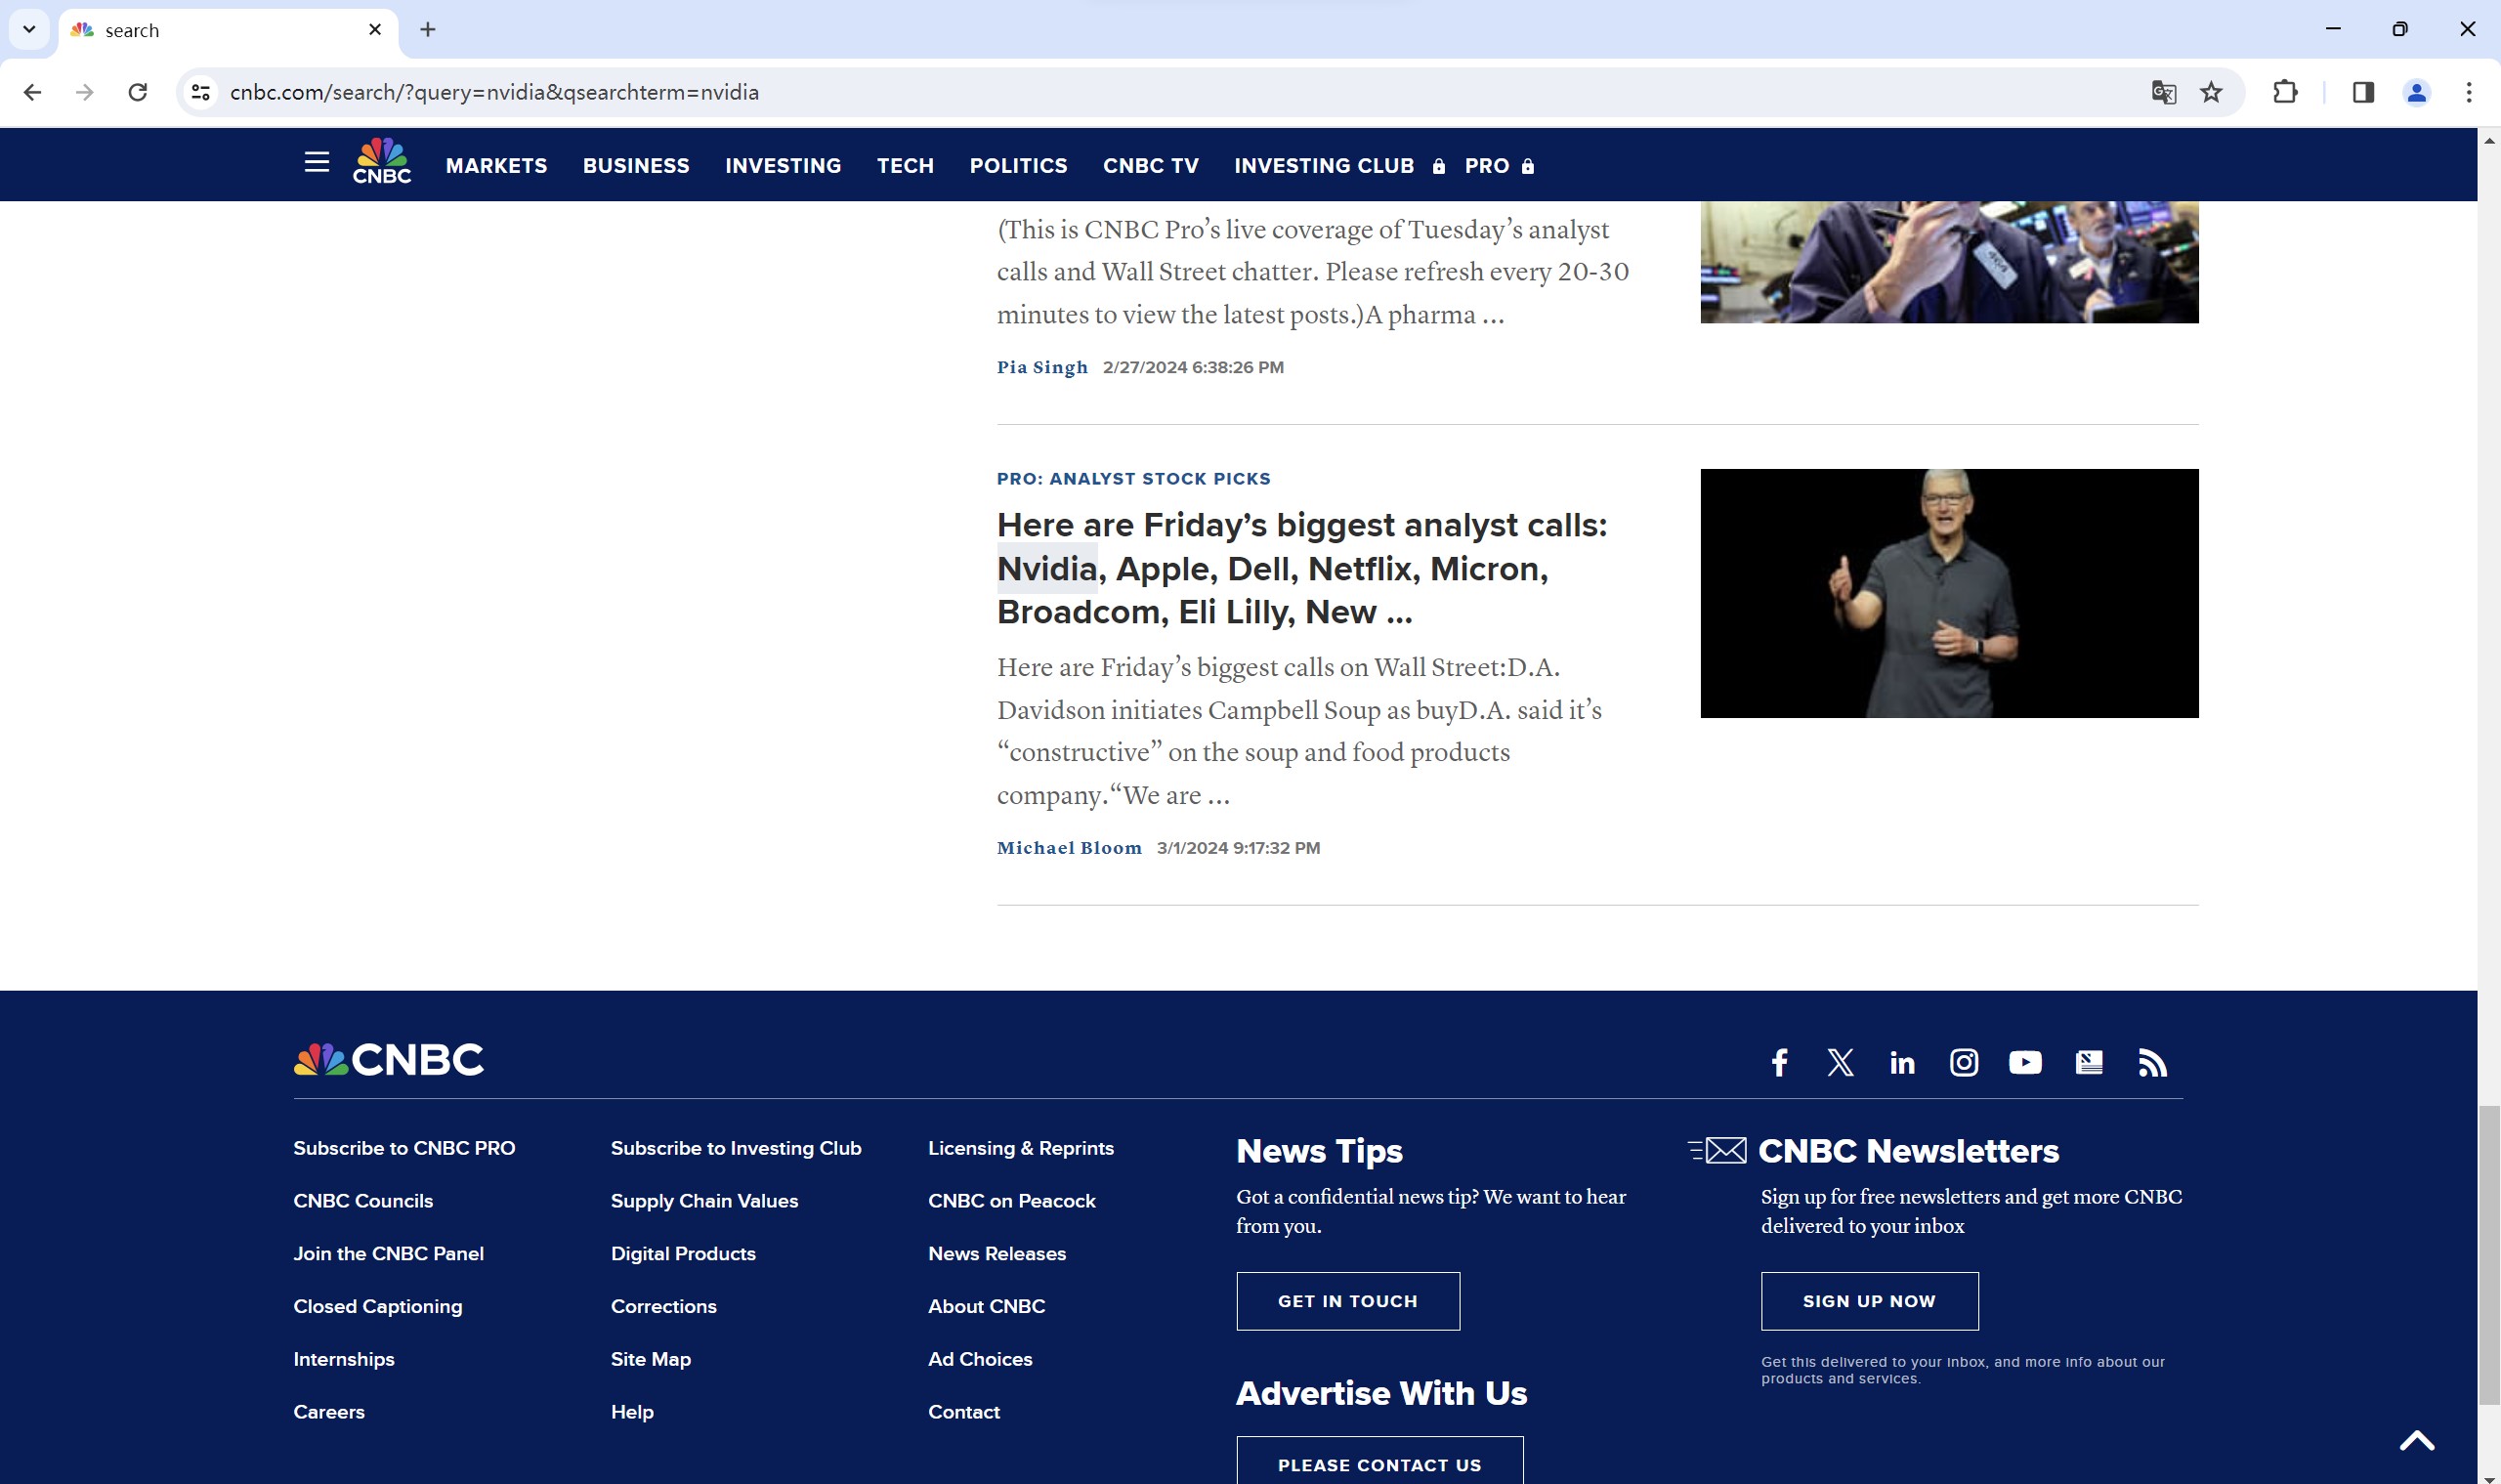The image size is (2501, 1484).
Task: Open the translate page icon
Action: (2163, 92)
